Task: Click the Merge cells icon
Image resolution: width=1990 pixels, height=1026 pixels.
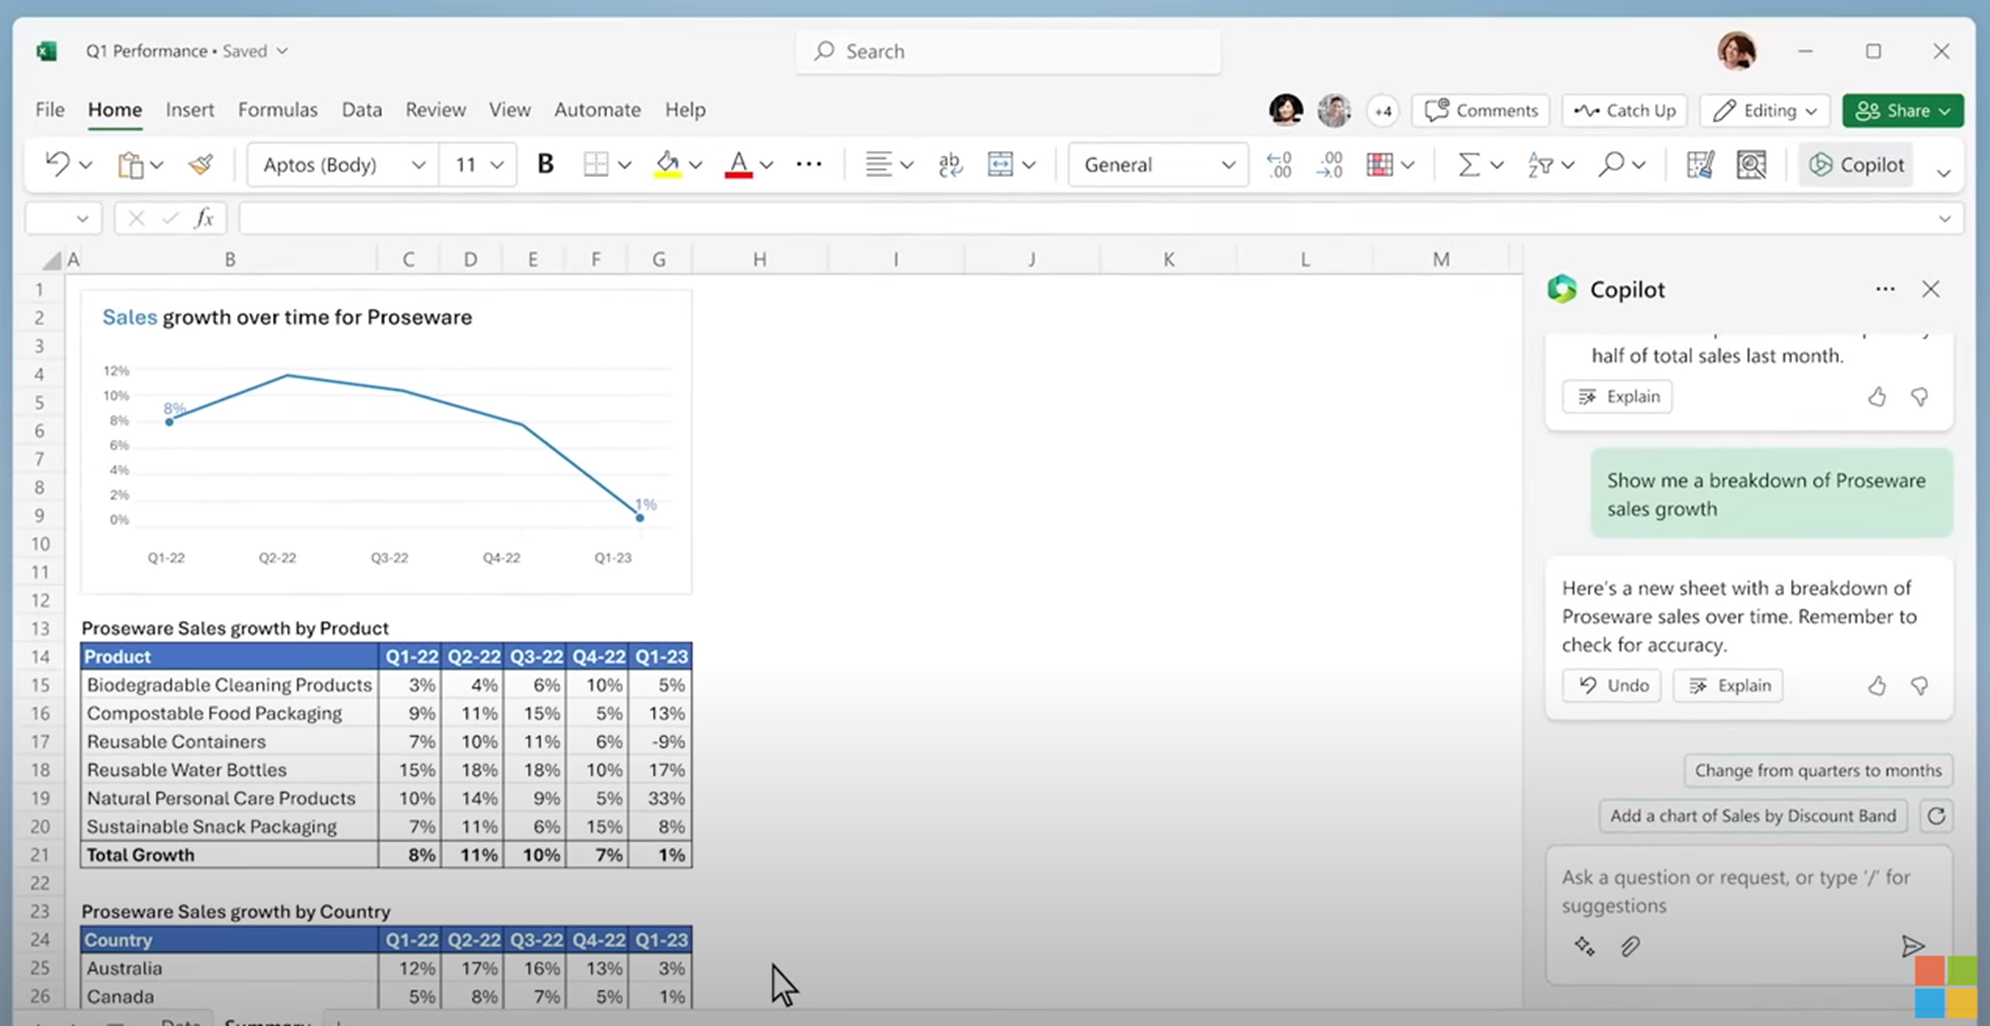Action: (1000, 165)
